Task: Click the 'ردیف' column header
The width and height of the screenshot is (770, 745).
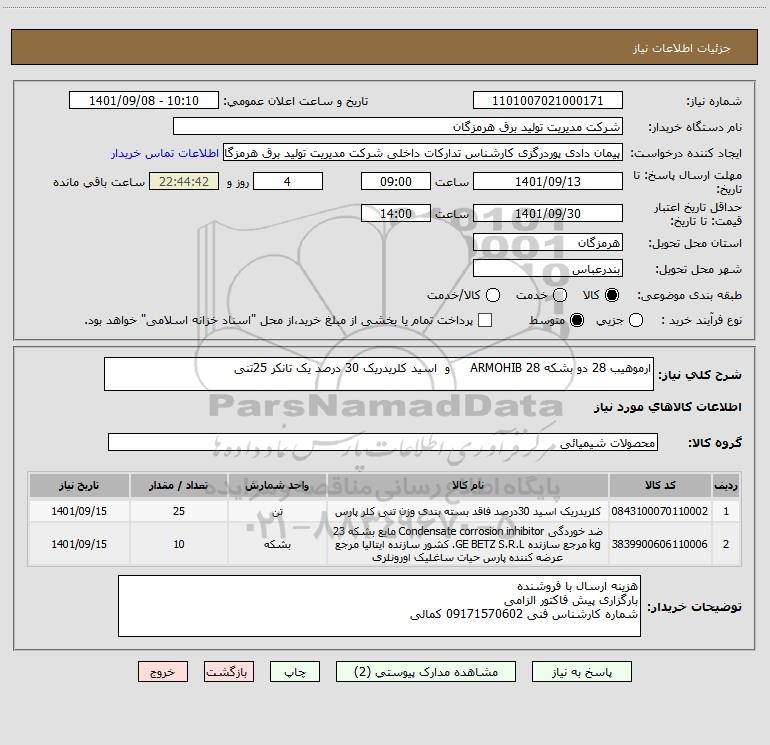Action: click(x=726, y=485)
